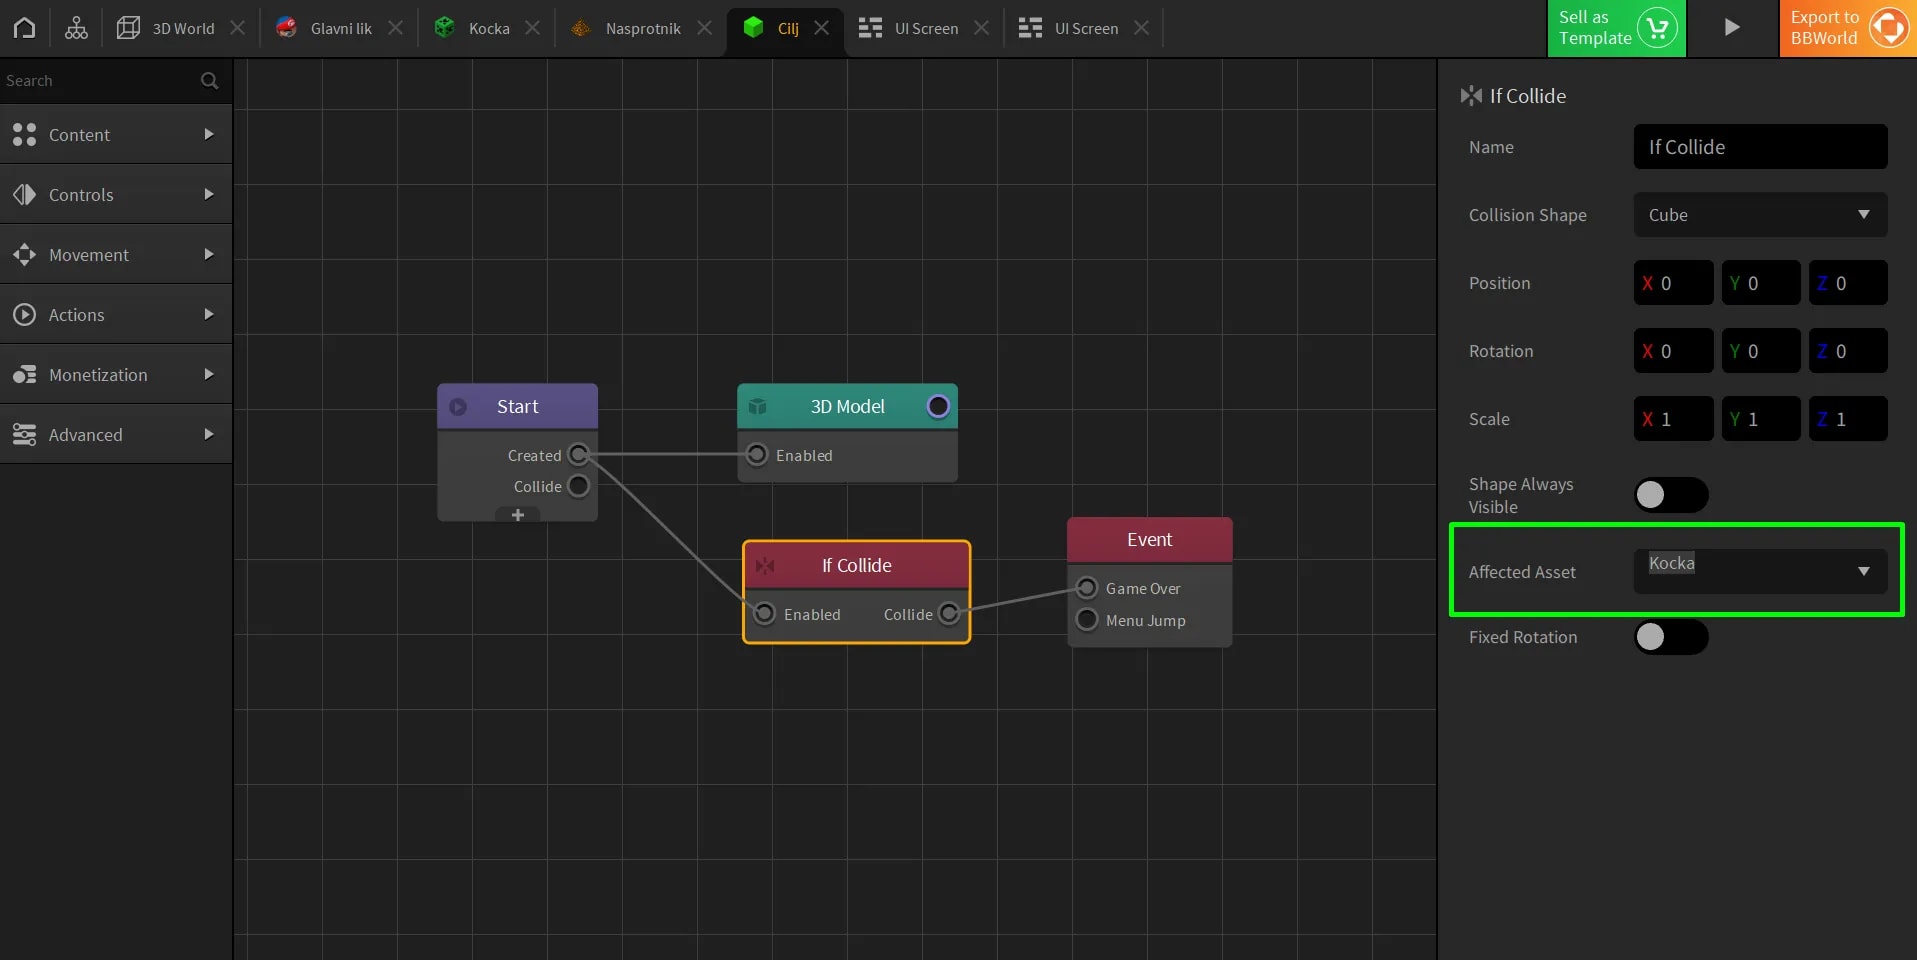This screenshot has height=960, width=1917.
Task: Click the Start node's plus icon
Action: [518, 515]
